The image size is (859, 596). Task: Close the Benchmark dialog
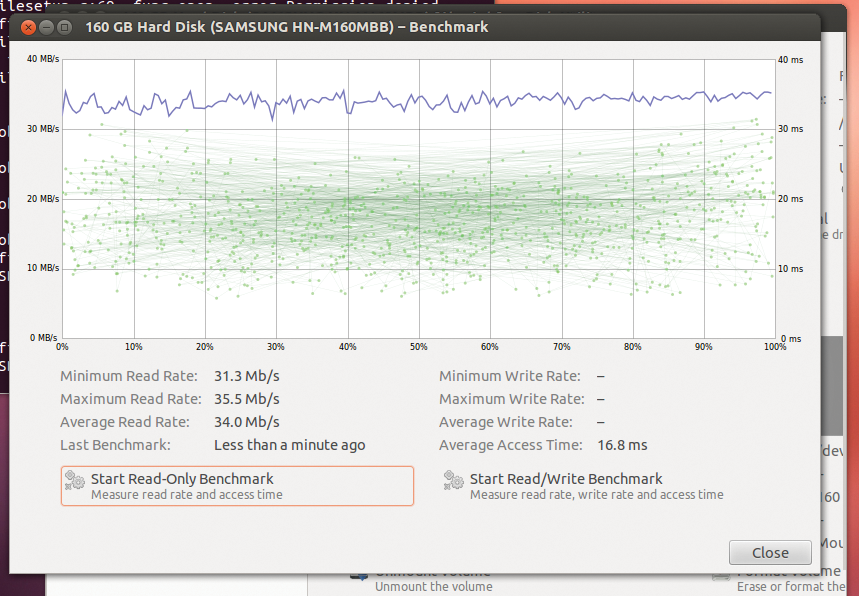tap(770, 552)
